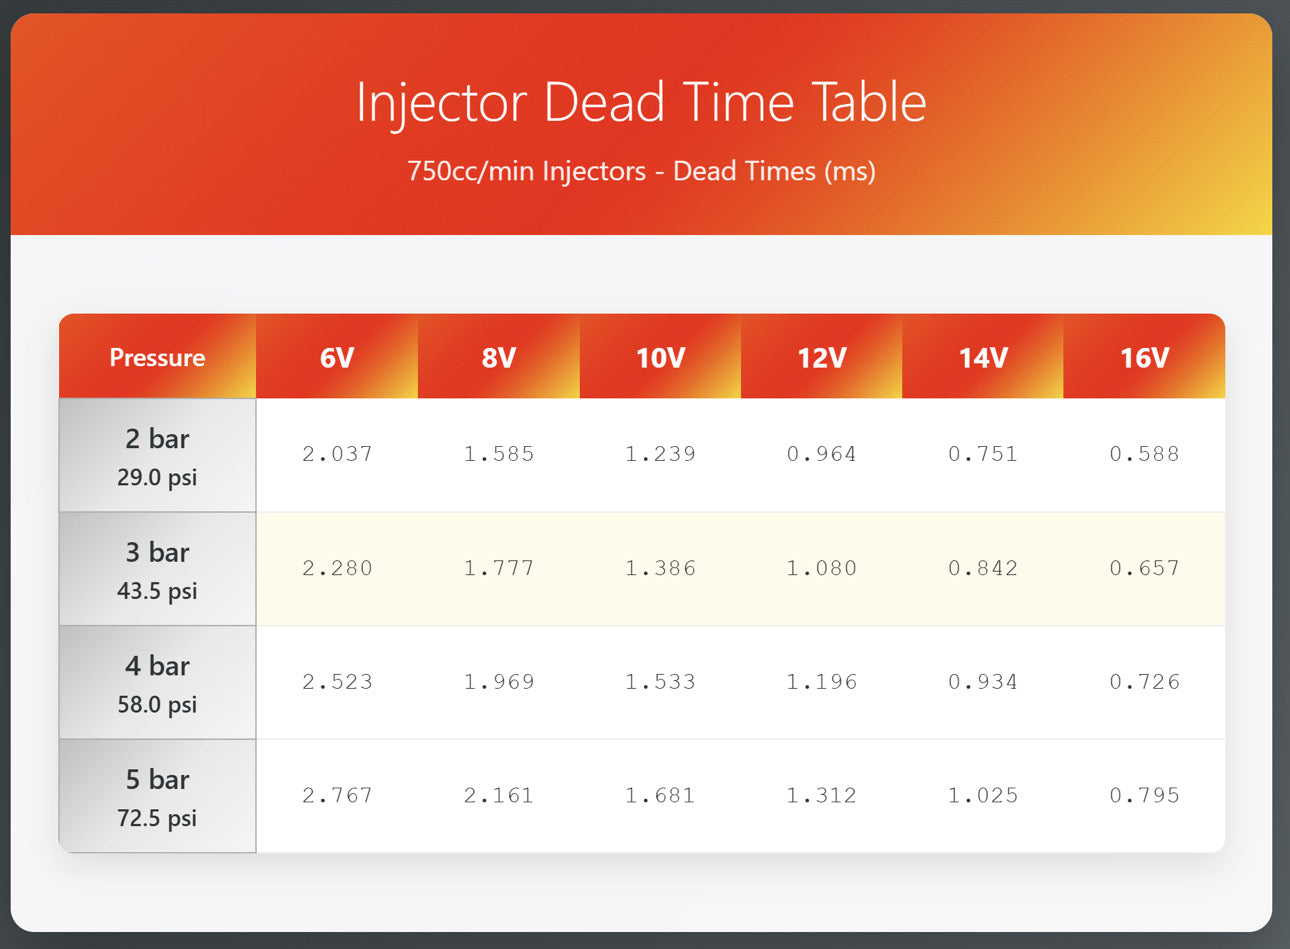Click the 750cc/min Injectors subtitle text
The height and width of the screenshot is (949, 1290).
click(641, 171)
